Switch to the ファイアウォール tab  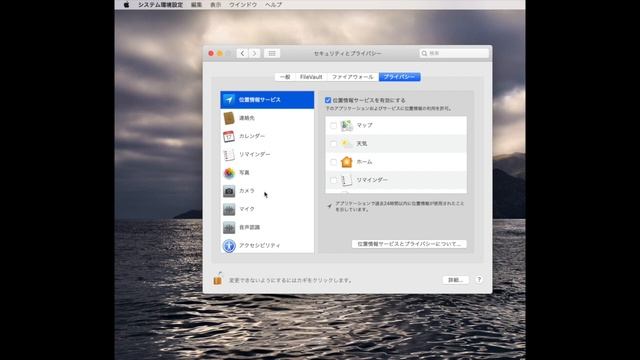point(353,77)
